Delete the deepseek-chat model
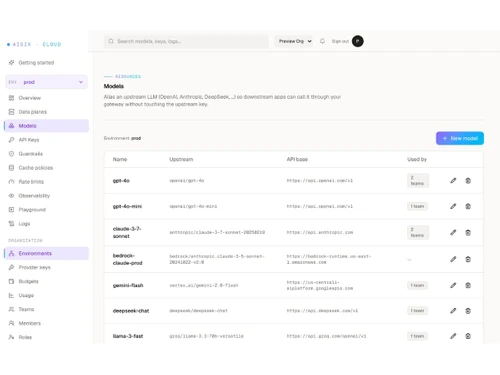This screenshot has width=500, height=375. click(x=468, y=311)
